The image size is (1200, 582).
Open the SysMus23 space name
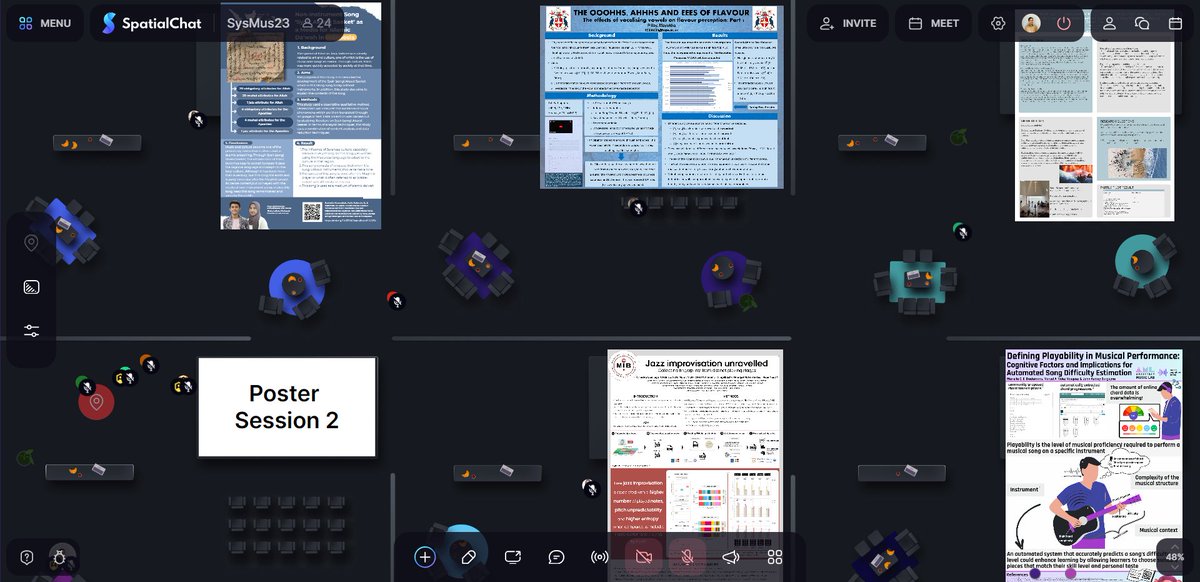258,23
